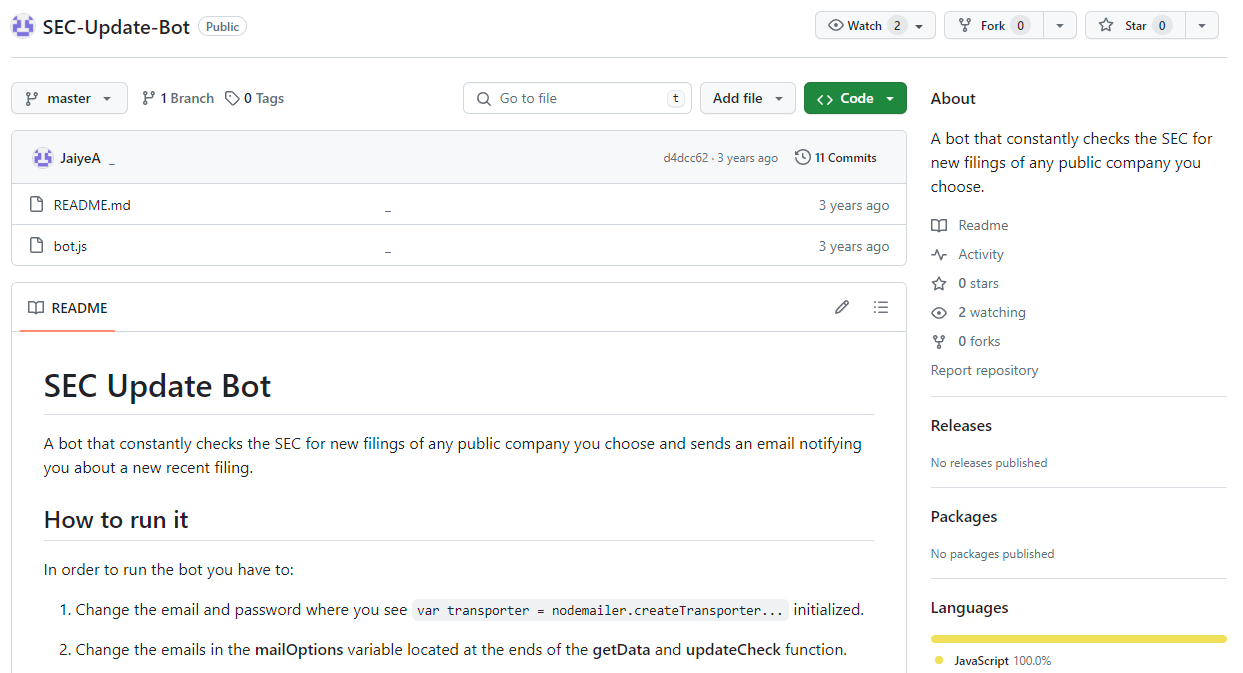The image size is (1243, 673).
Task: Click the Go to file search field
Action: pos(577,98)
